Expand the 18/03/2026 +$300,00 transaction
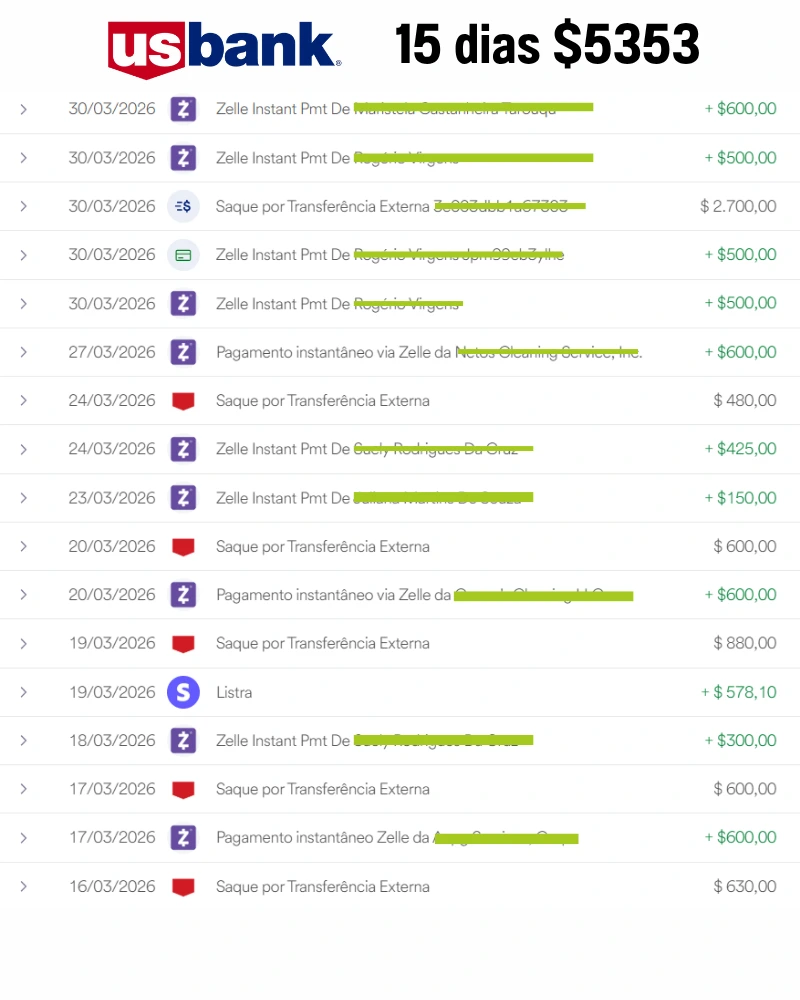800x1000 pixels. click(x=24, y=740)
